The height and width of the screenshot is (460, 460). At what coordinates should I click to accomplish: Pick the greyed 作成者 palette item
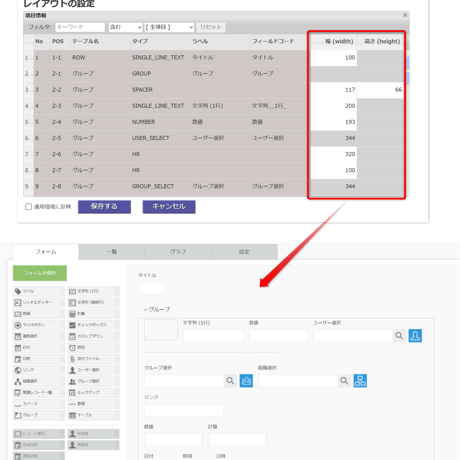pos(93,434)
